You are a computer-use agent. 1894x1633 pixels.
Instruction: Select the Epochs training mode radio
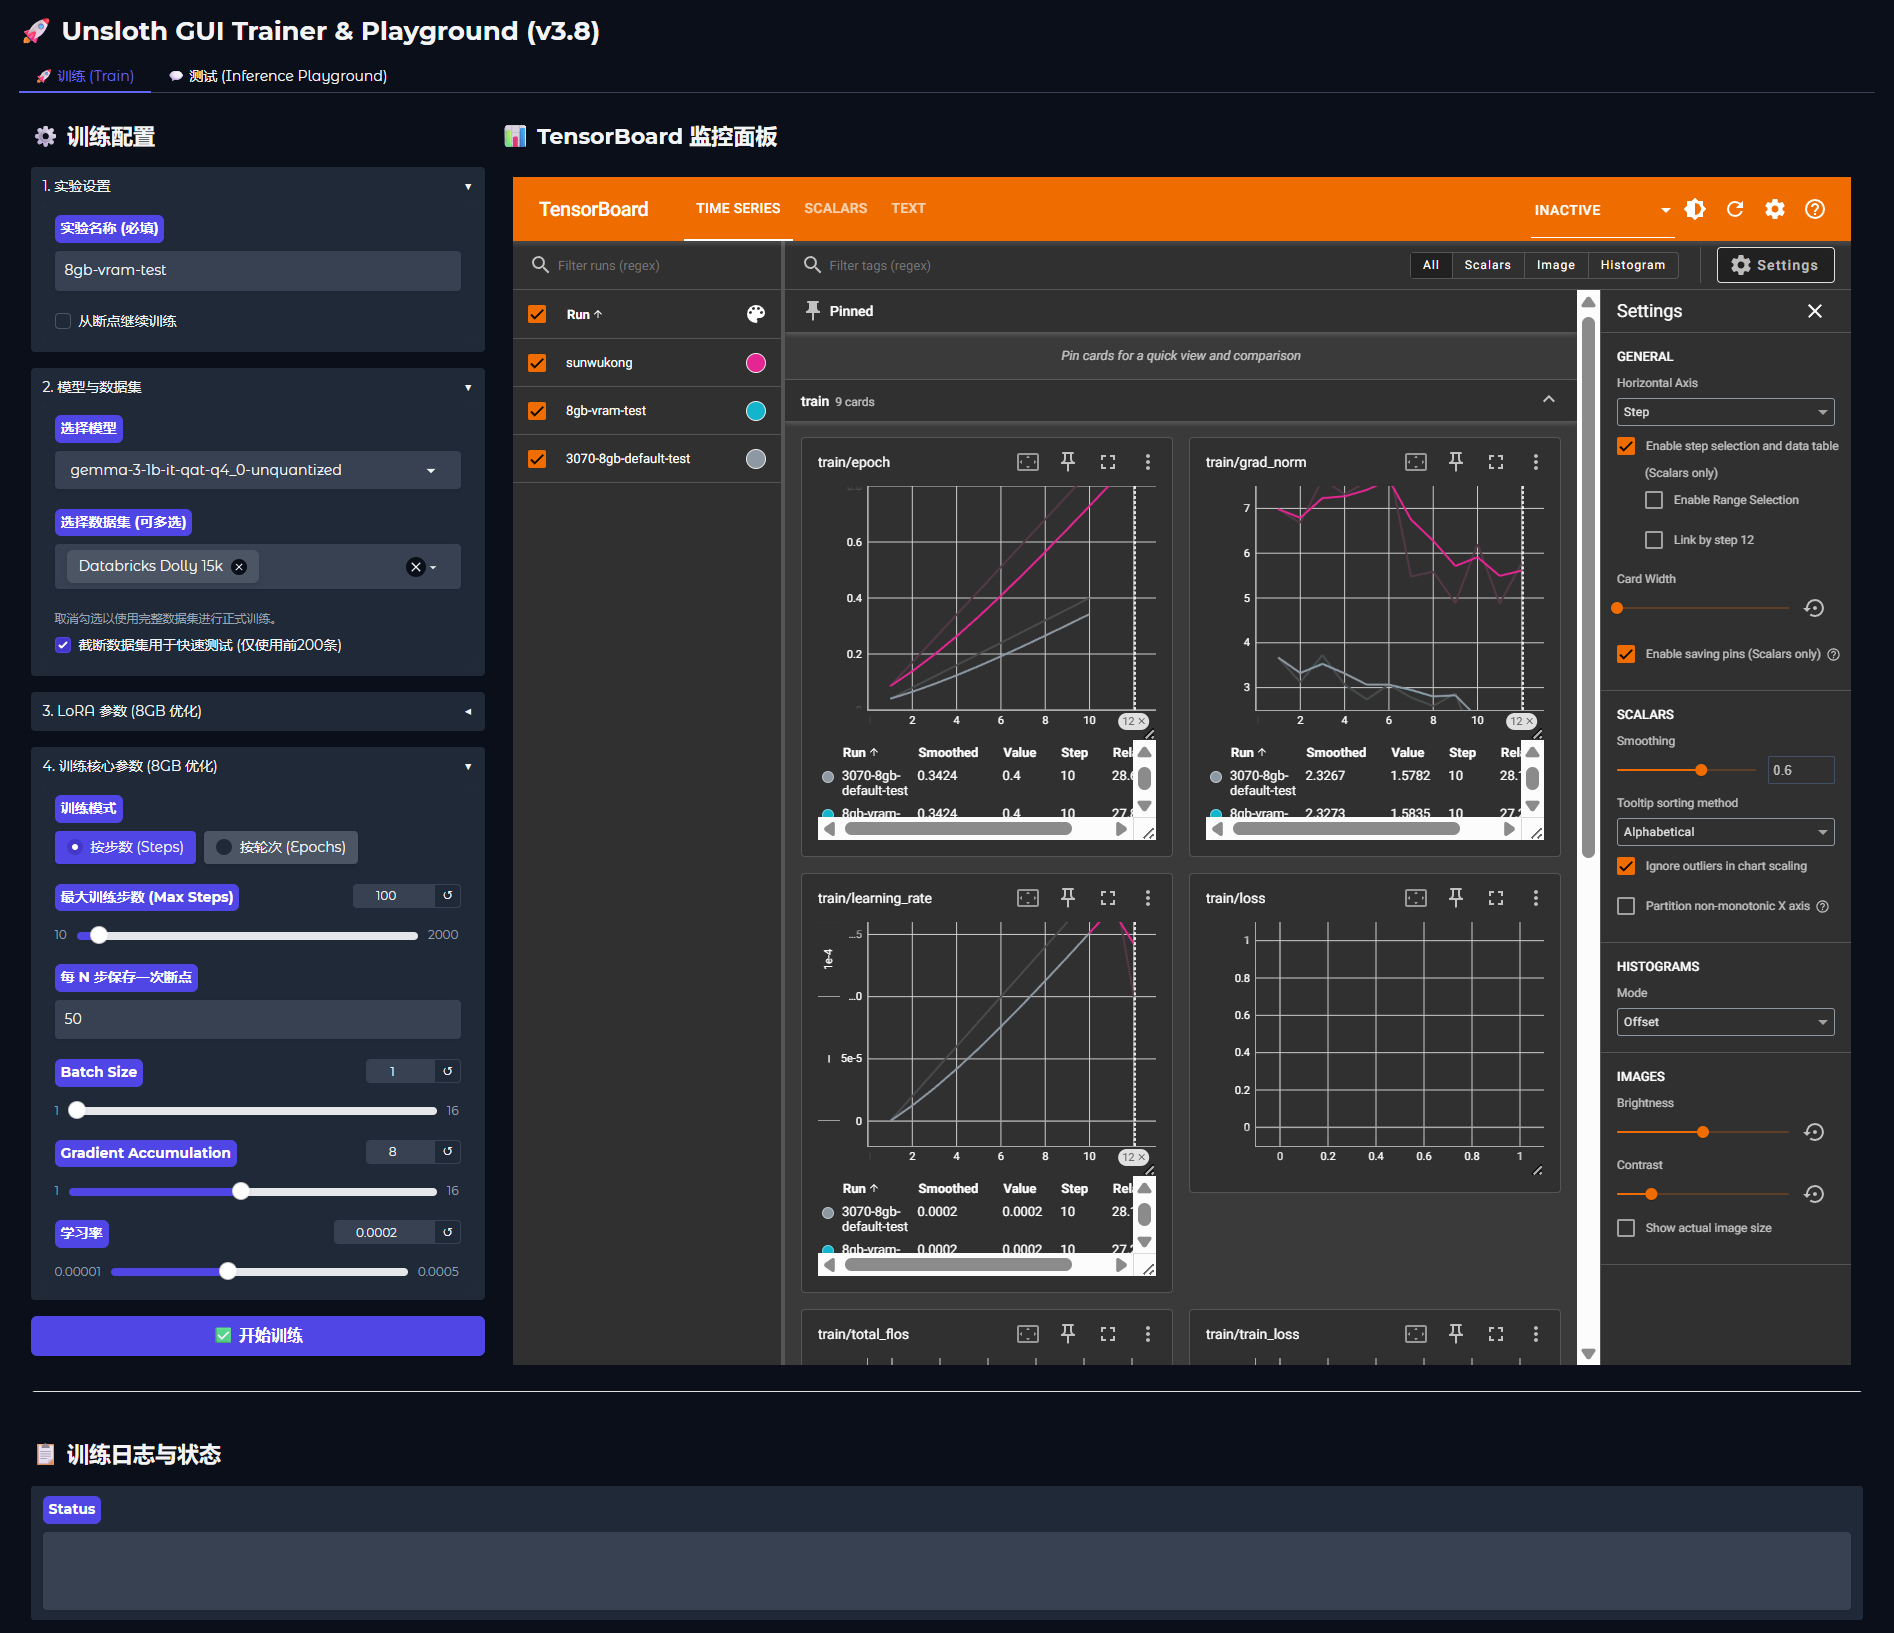point(225,847)
